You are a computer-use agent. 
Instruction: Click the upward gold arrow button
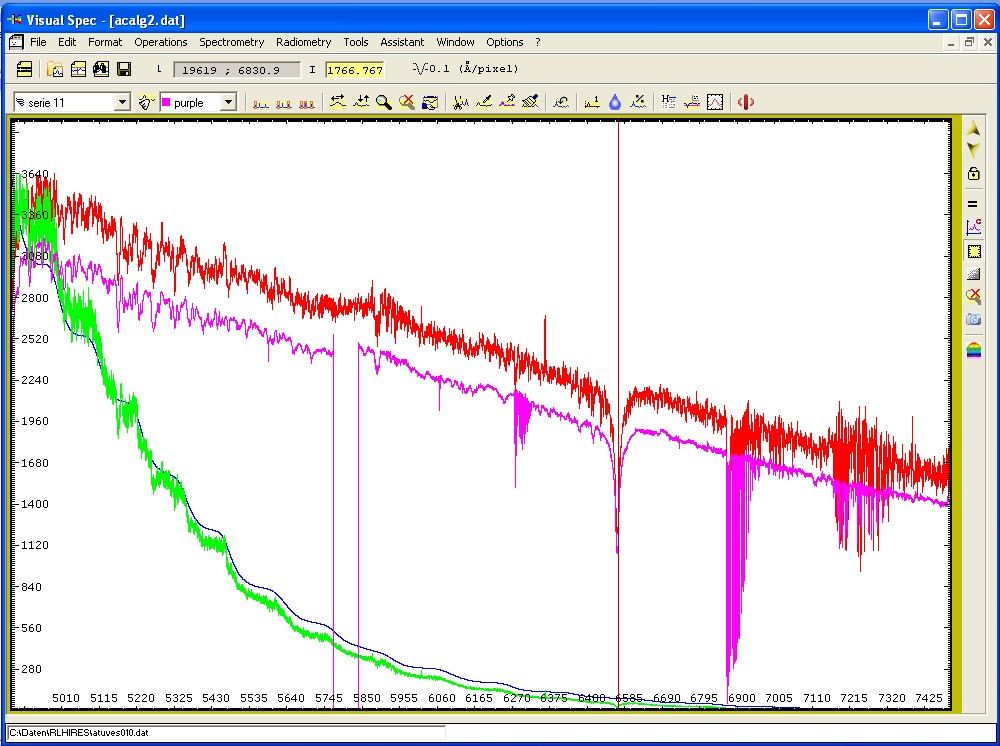pos(973,130)
